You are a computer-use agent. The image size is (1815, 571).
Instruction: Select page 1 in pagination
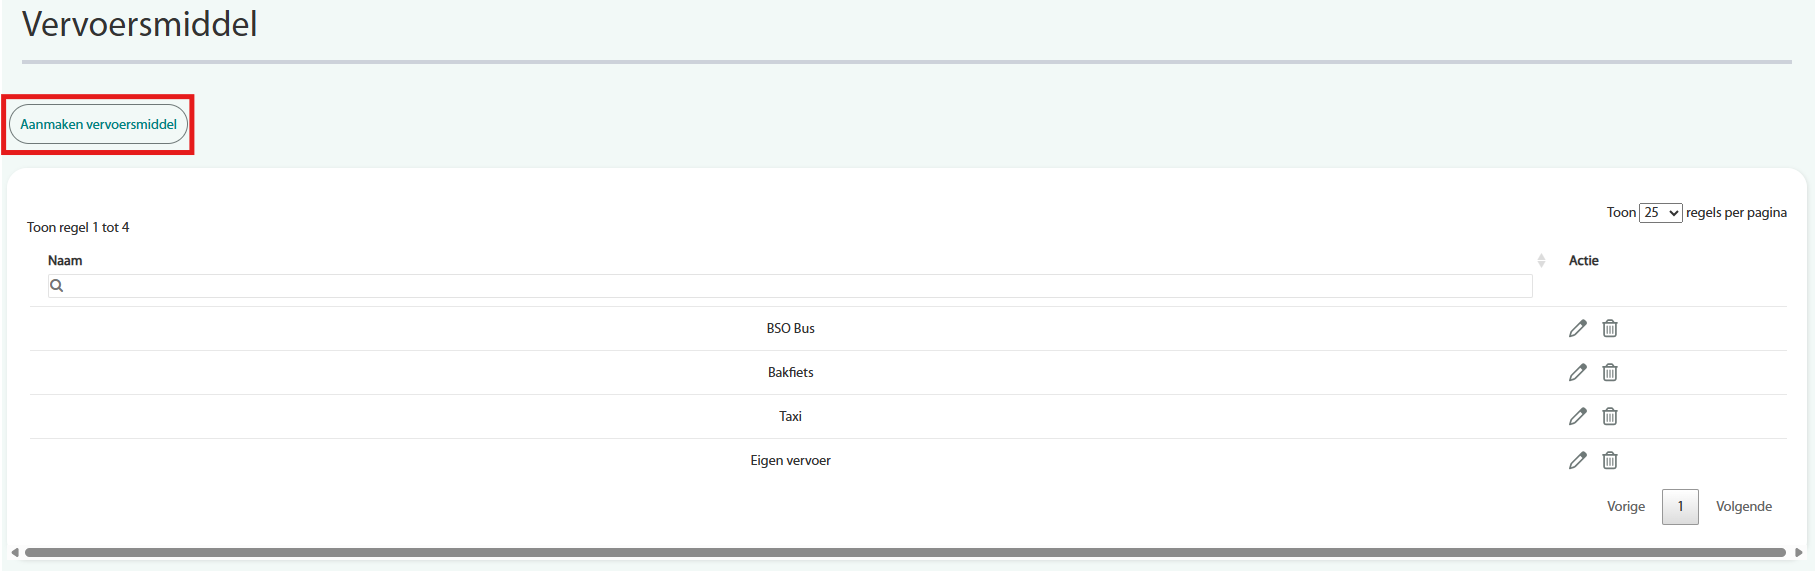pos(1680,507)
